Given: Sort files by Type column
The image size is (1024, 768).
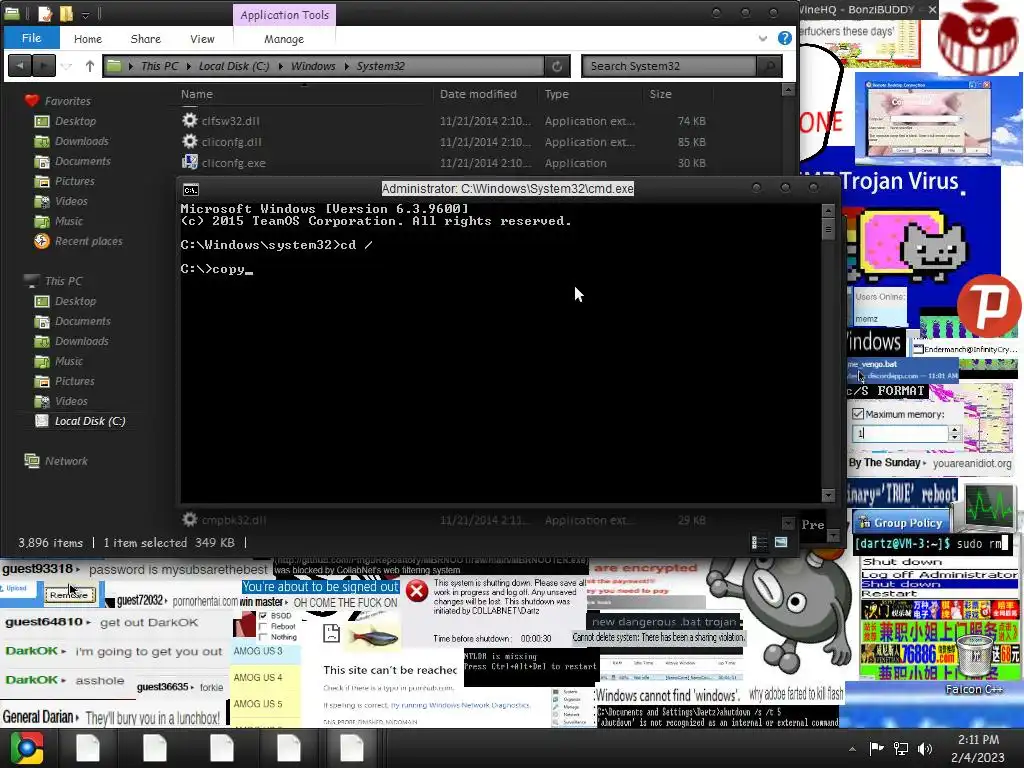Looking at the screenshot, I should click(556, 94).
